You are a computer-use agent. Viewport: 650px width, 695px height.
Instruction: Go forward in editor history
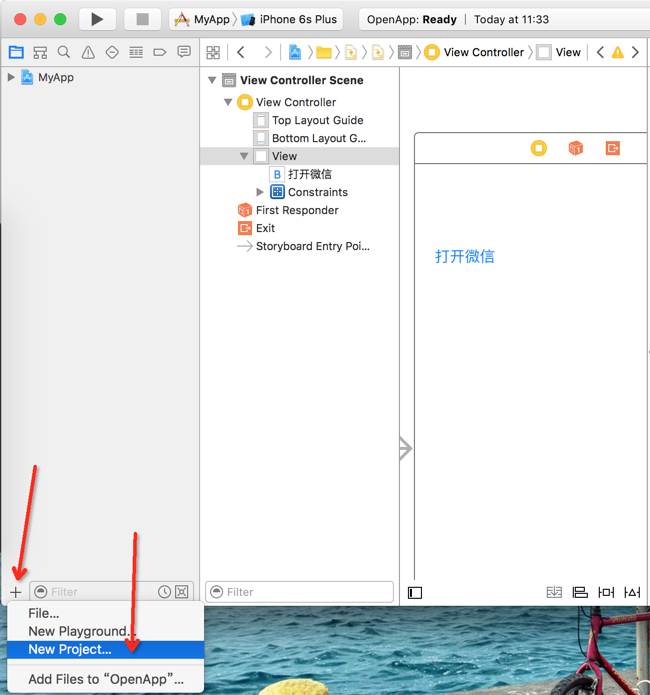click(267, 52)
